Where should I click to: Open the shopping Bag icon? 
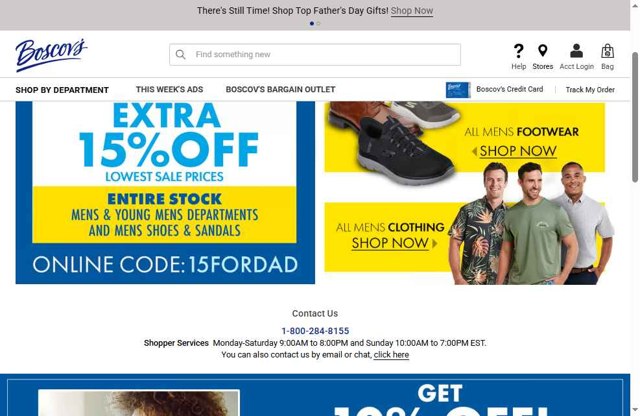point(607,51)
